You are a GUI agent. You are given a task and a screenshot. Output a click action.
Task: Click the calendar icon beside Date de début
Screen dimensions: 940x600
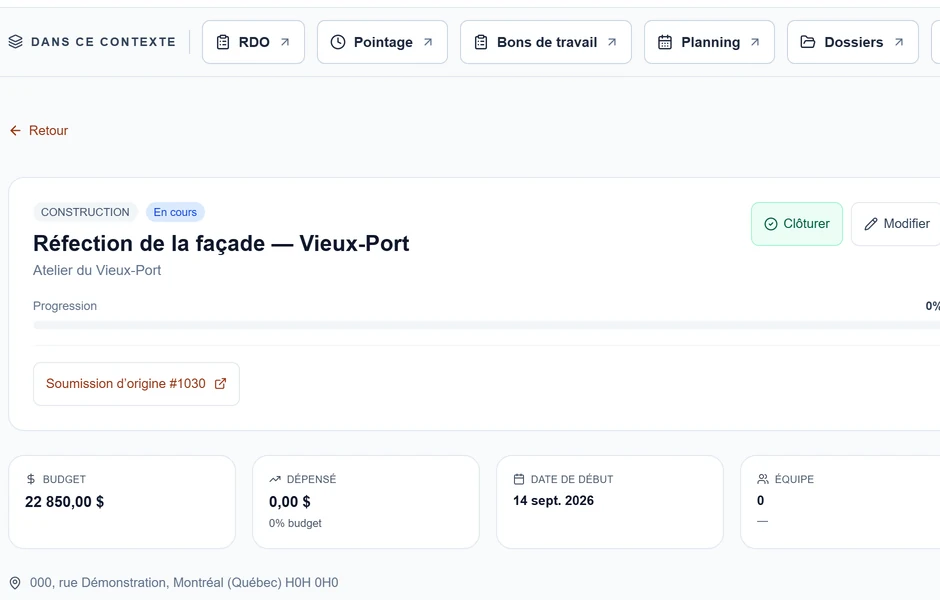click(x=519, y=479)
